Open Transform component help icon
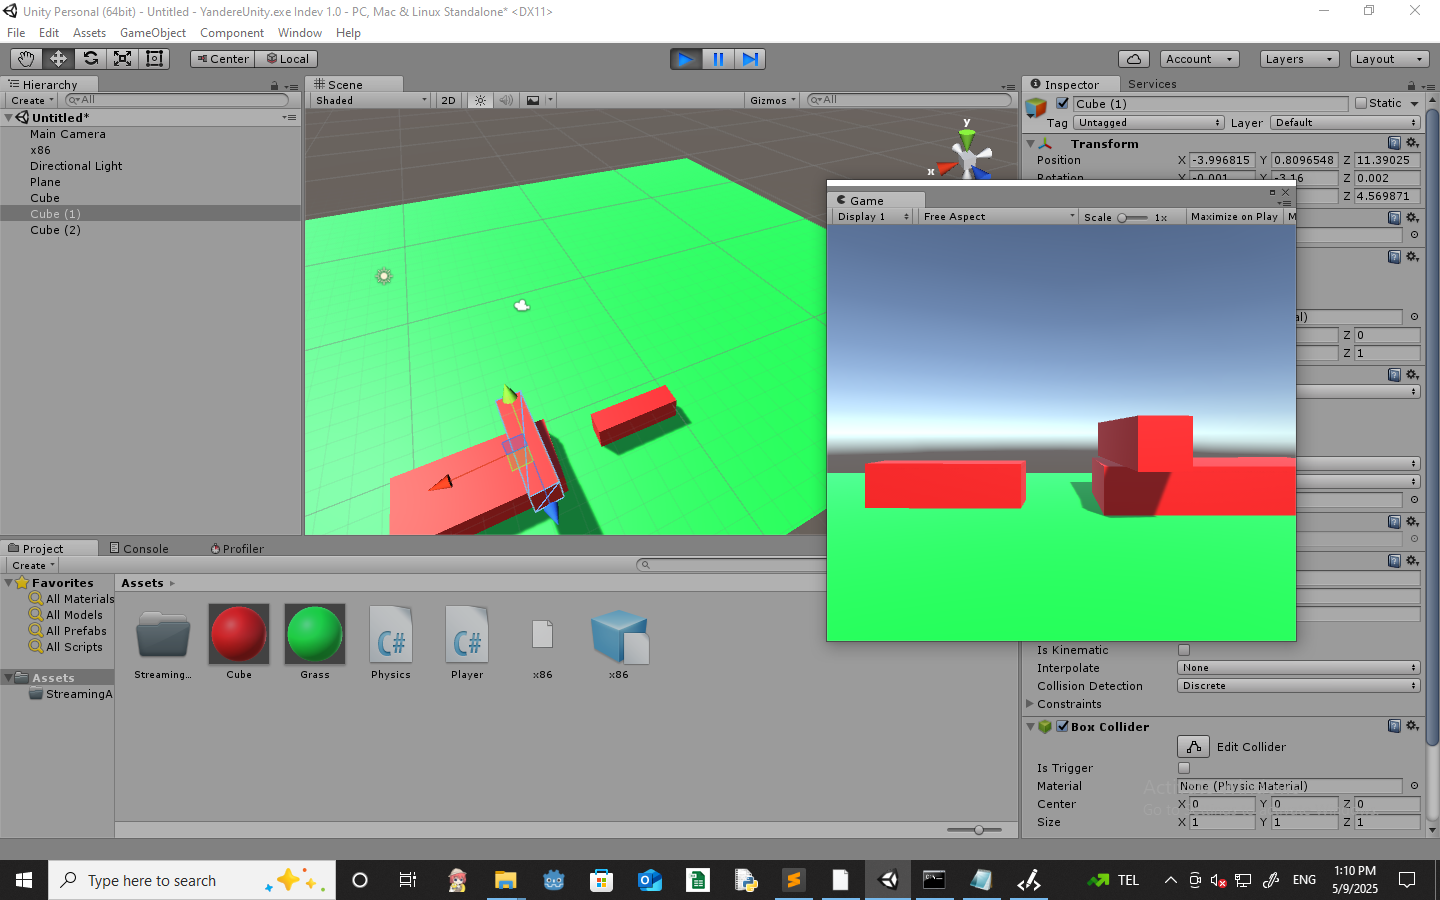Image resolution: width=1440 pixels, height=900 pixels. 1394,143
